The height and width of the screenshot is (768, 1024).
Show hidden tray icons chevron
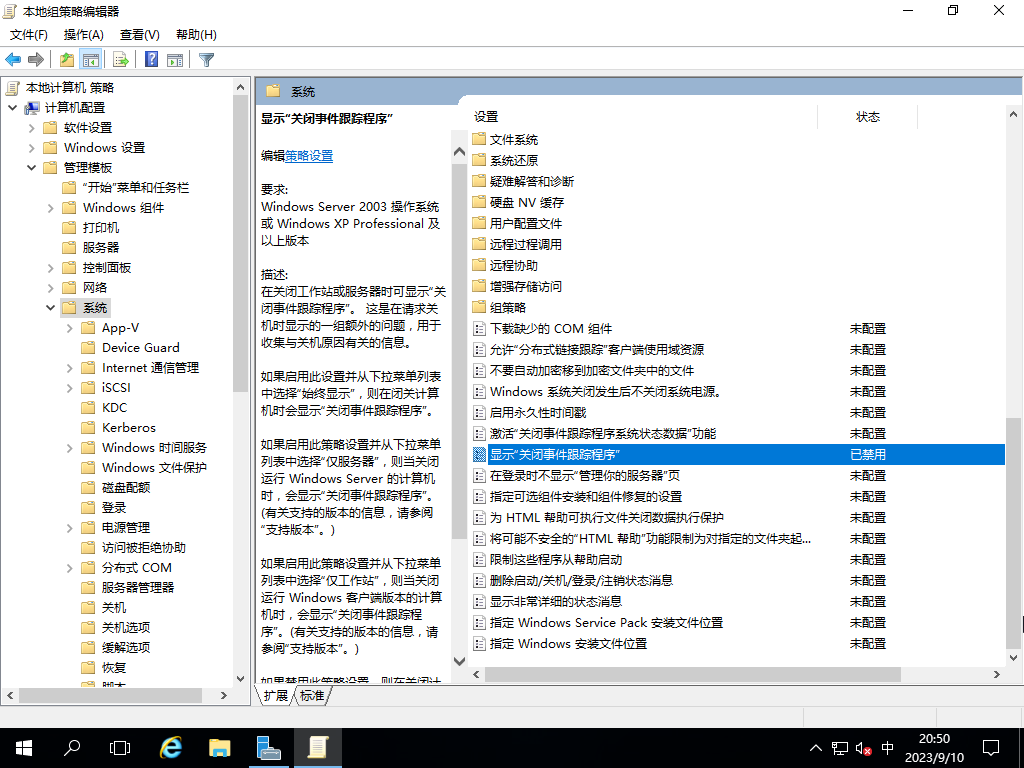click(x=816, y=748)
